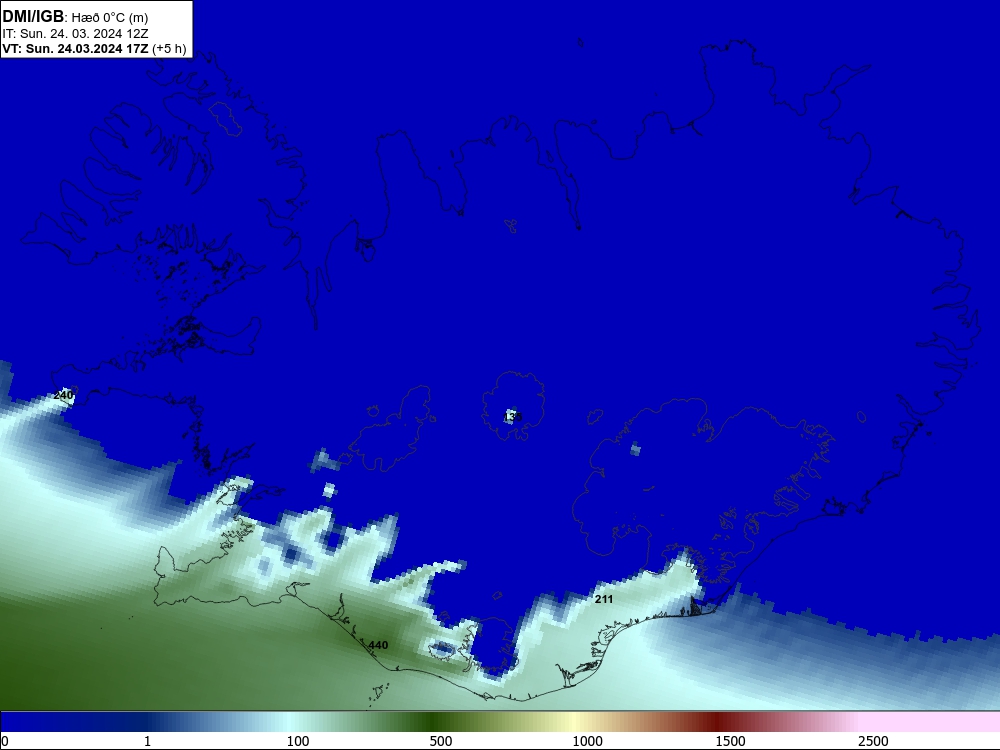Click the 211 value label near the south coast

(603, 599)
